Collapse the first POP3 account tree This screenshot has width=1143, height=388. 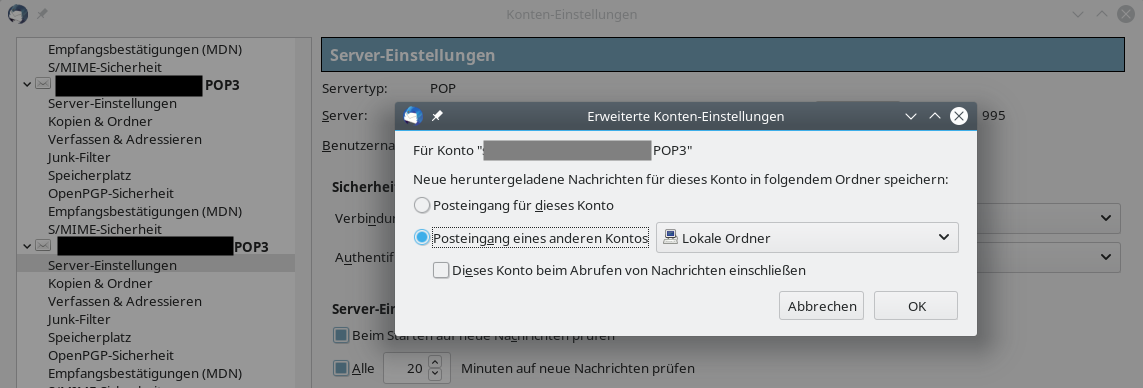pos(27,85)
